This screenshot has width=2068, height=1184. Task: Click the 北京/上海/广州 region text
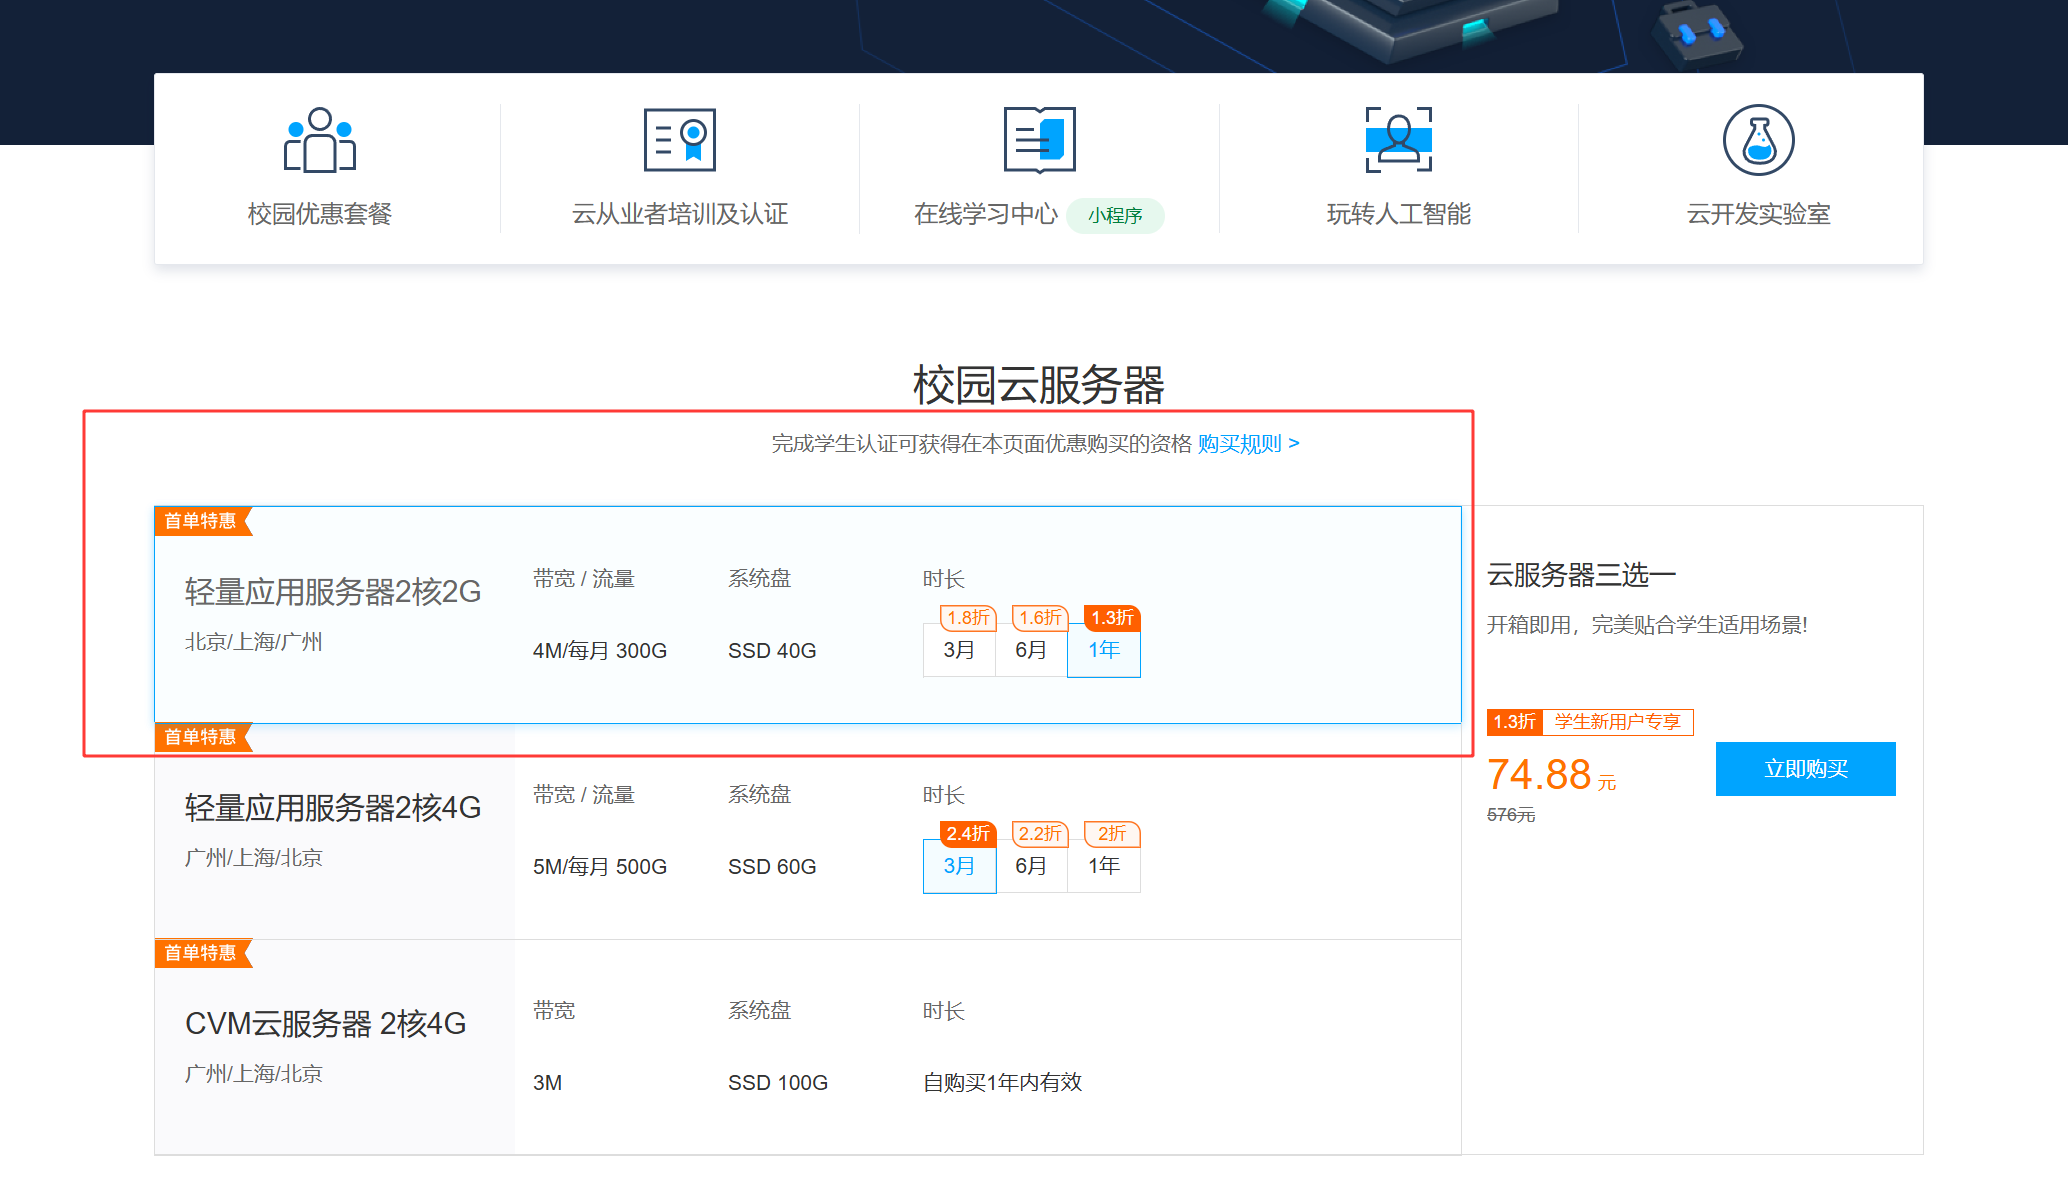click(254, 642)
